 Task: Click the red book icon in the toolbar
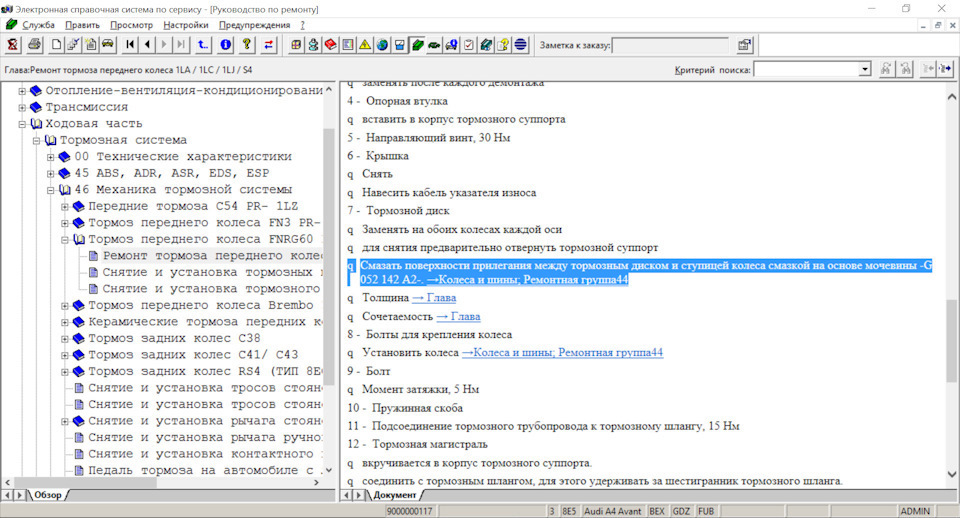pos(331,45)
